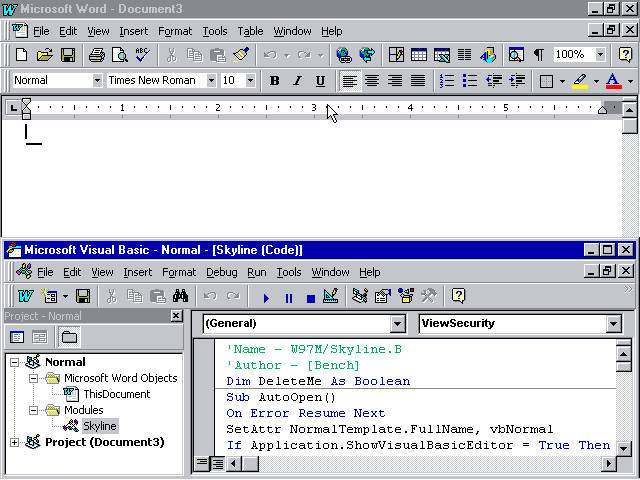Toggle Show/Hide paragraph marks
This screenshot has width=640, height=480.
[x=539, y=55]
